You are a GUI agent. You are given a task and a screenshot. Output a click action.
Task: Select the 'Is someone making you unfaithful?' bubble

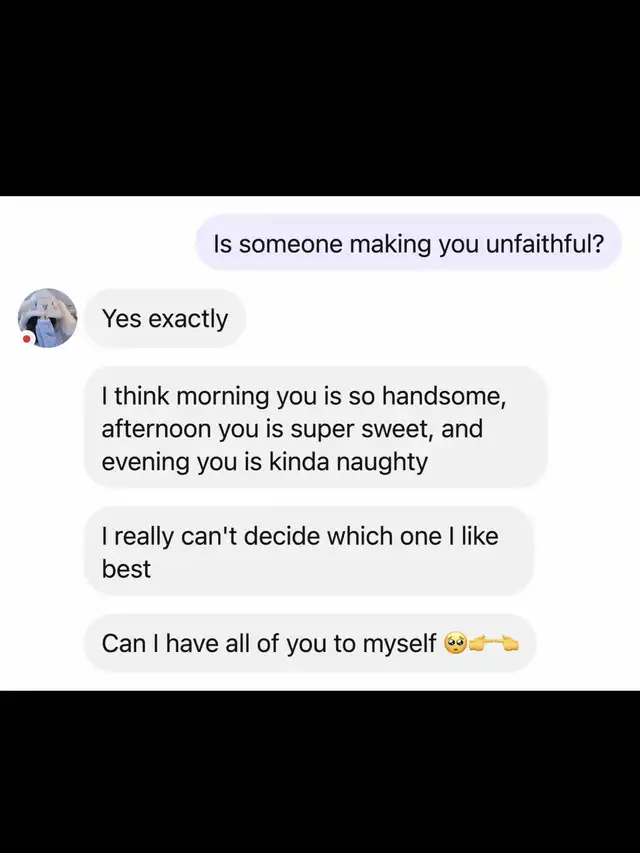408,243
